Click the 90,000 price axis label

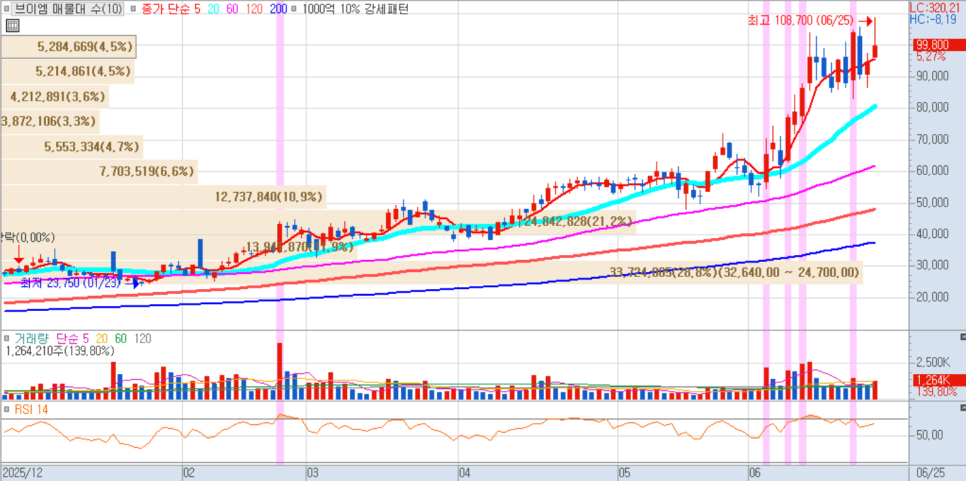pos(932,76)
